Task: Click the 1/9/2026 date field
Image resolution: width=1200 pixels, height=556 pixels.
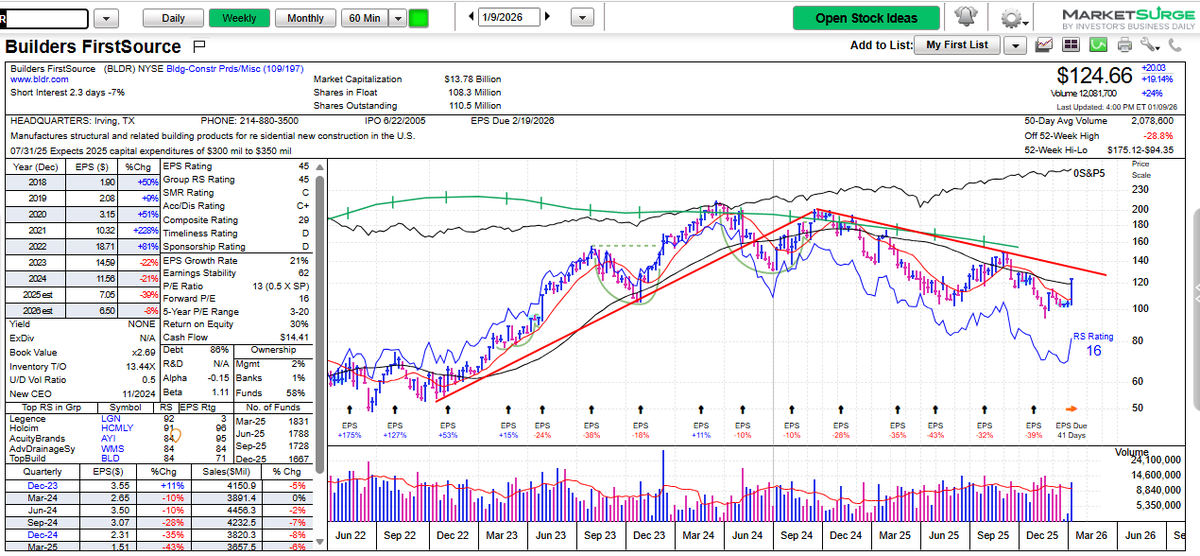Action: [x=508, y=17]
